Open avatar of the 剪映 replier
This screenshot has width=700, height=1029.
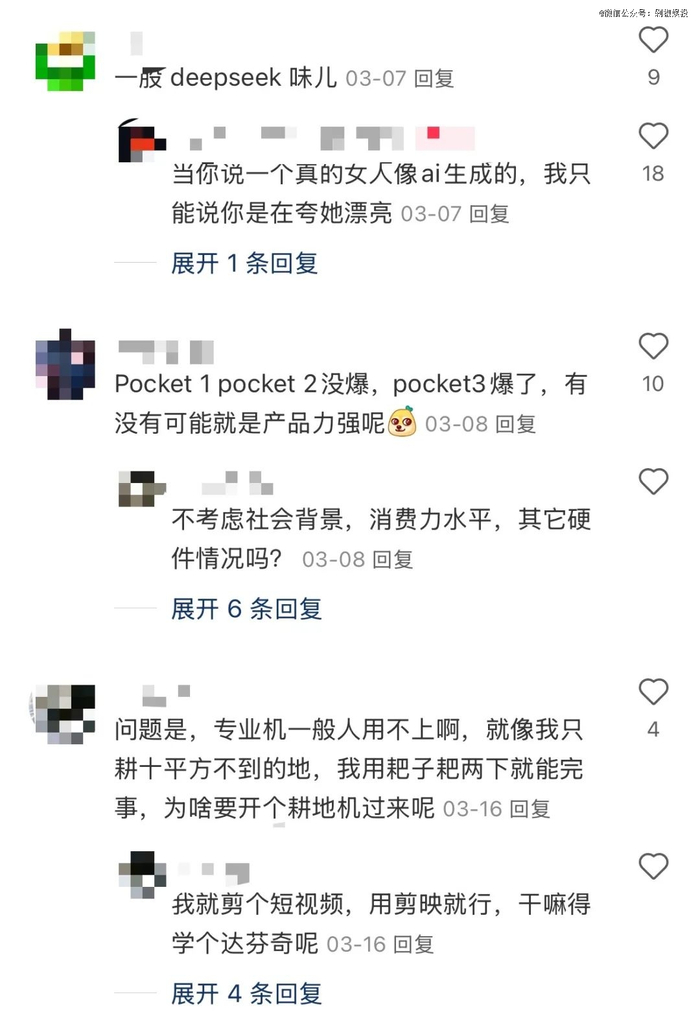142,875
